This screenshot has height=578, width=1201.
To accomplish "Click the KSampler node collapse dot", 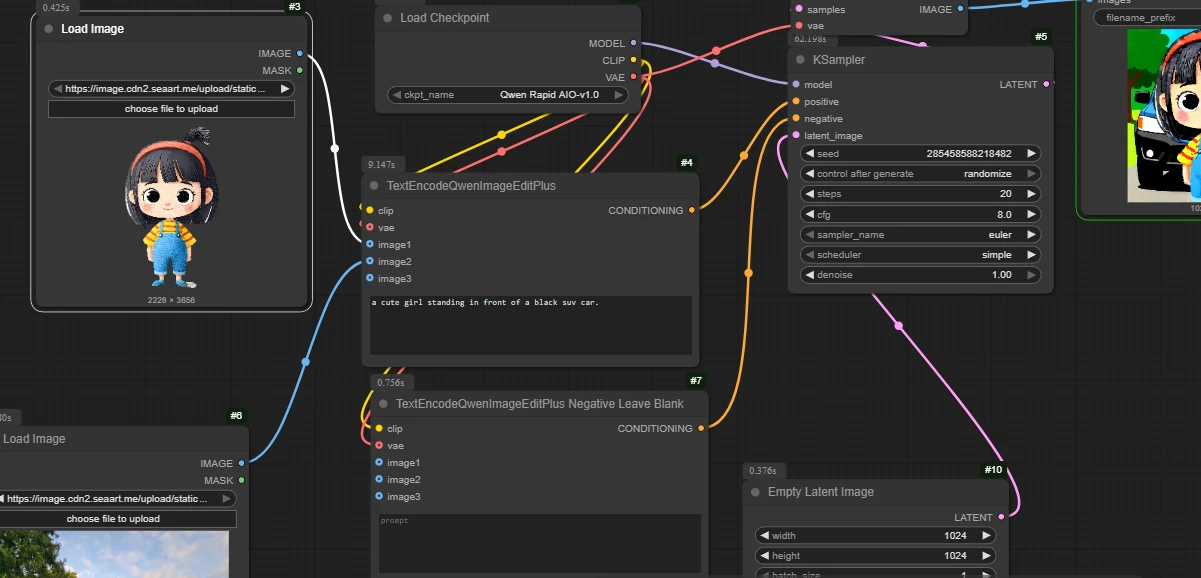I will pos(800,60).
